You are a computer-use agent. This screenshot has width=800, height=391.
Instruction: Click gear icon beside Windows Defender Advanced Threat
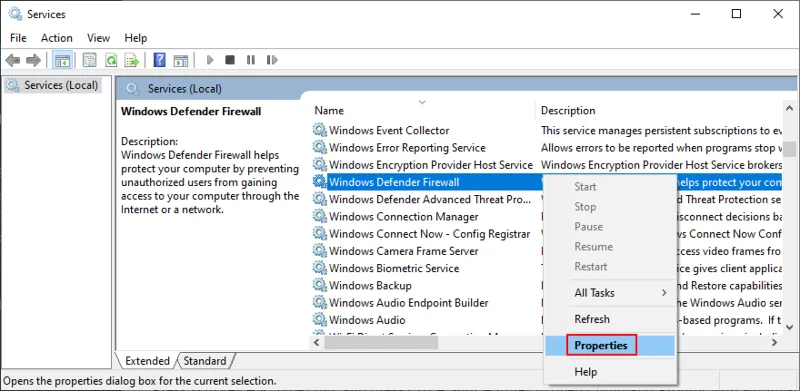click(x=320, y=199)
